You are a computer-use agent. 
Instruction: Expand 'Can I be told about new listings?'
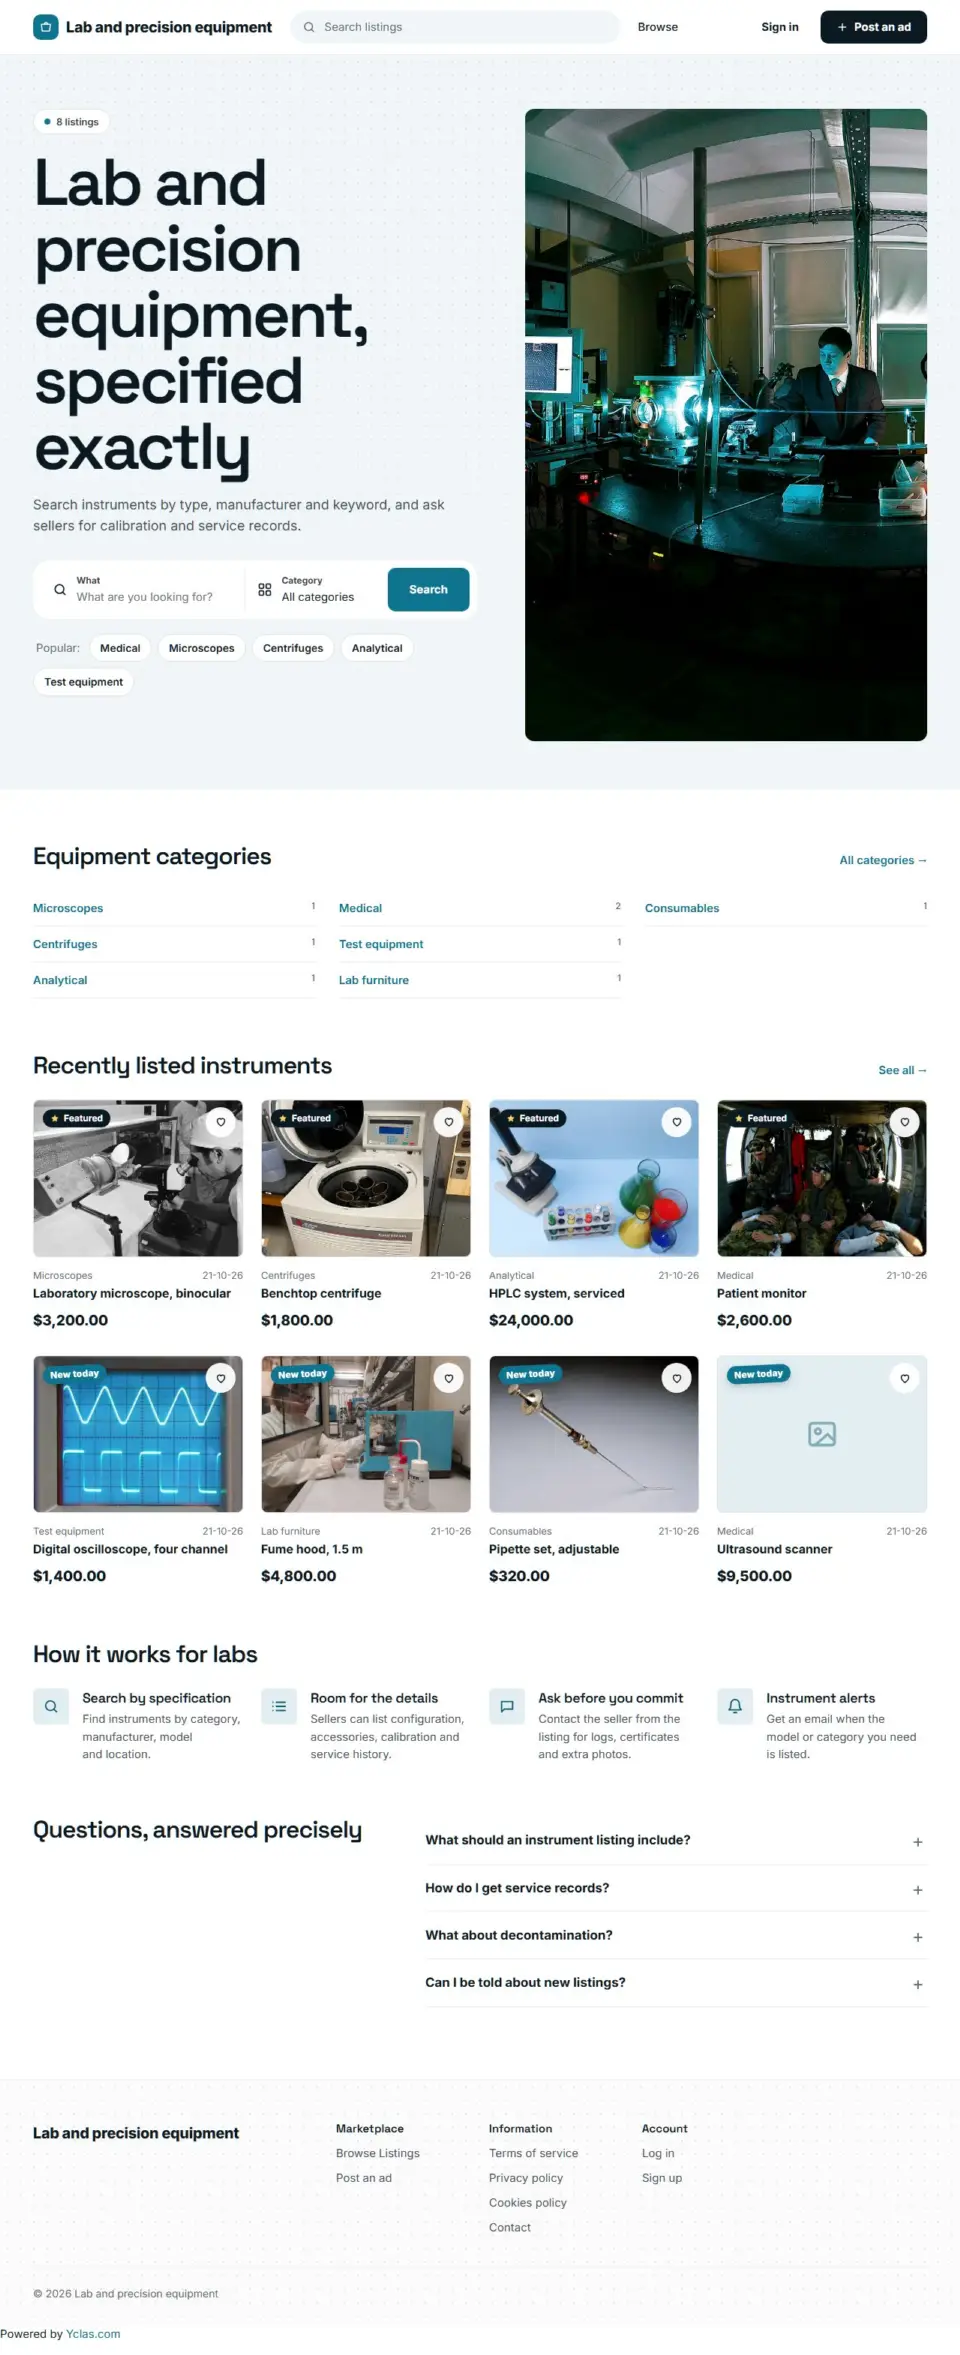coord(676,1982)
